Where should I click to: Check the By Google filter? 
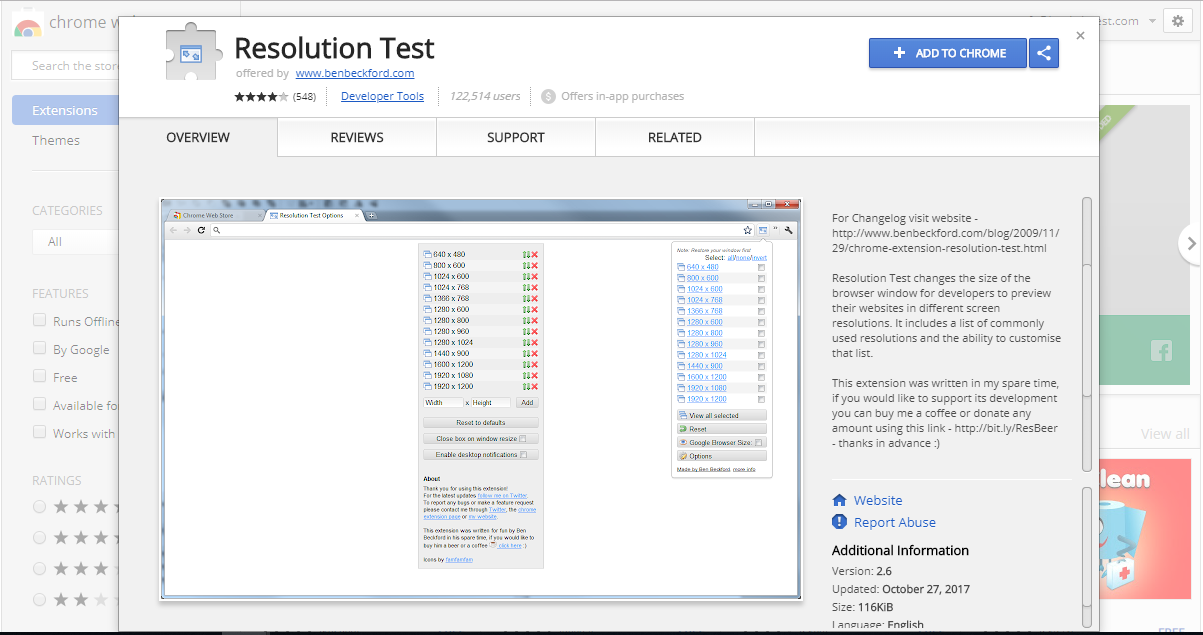(40, 348)
